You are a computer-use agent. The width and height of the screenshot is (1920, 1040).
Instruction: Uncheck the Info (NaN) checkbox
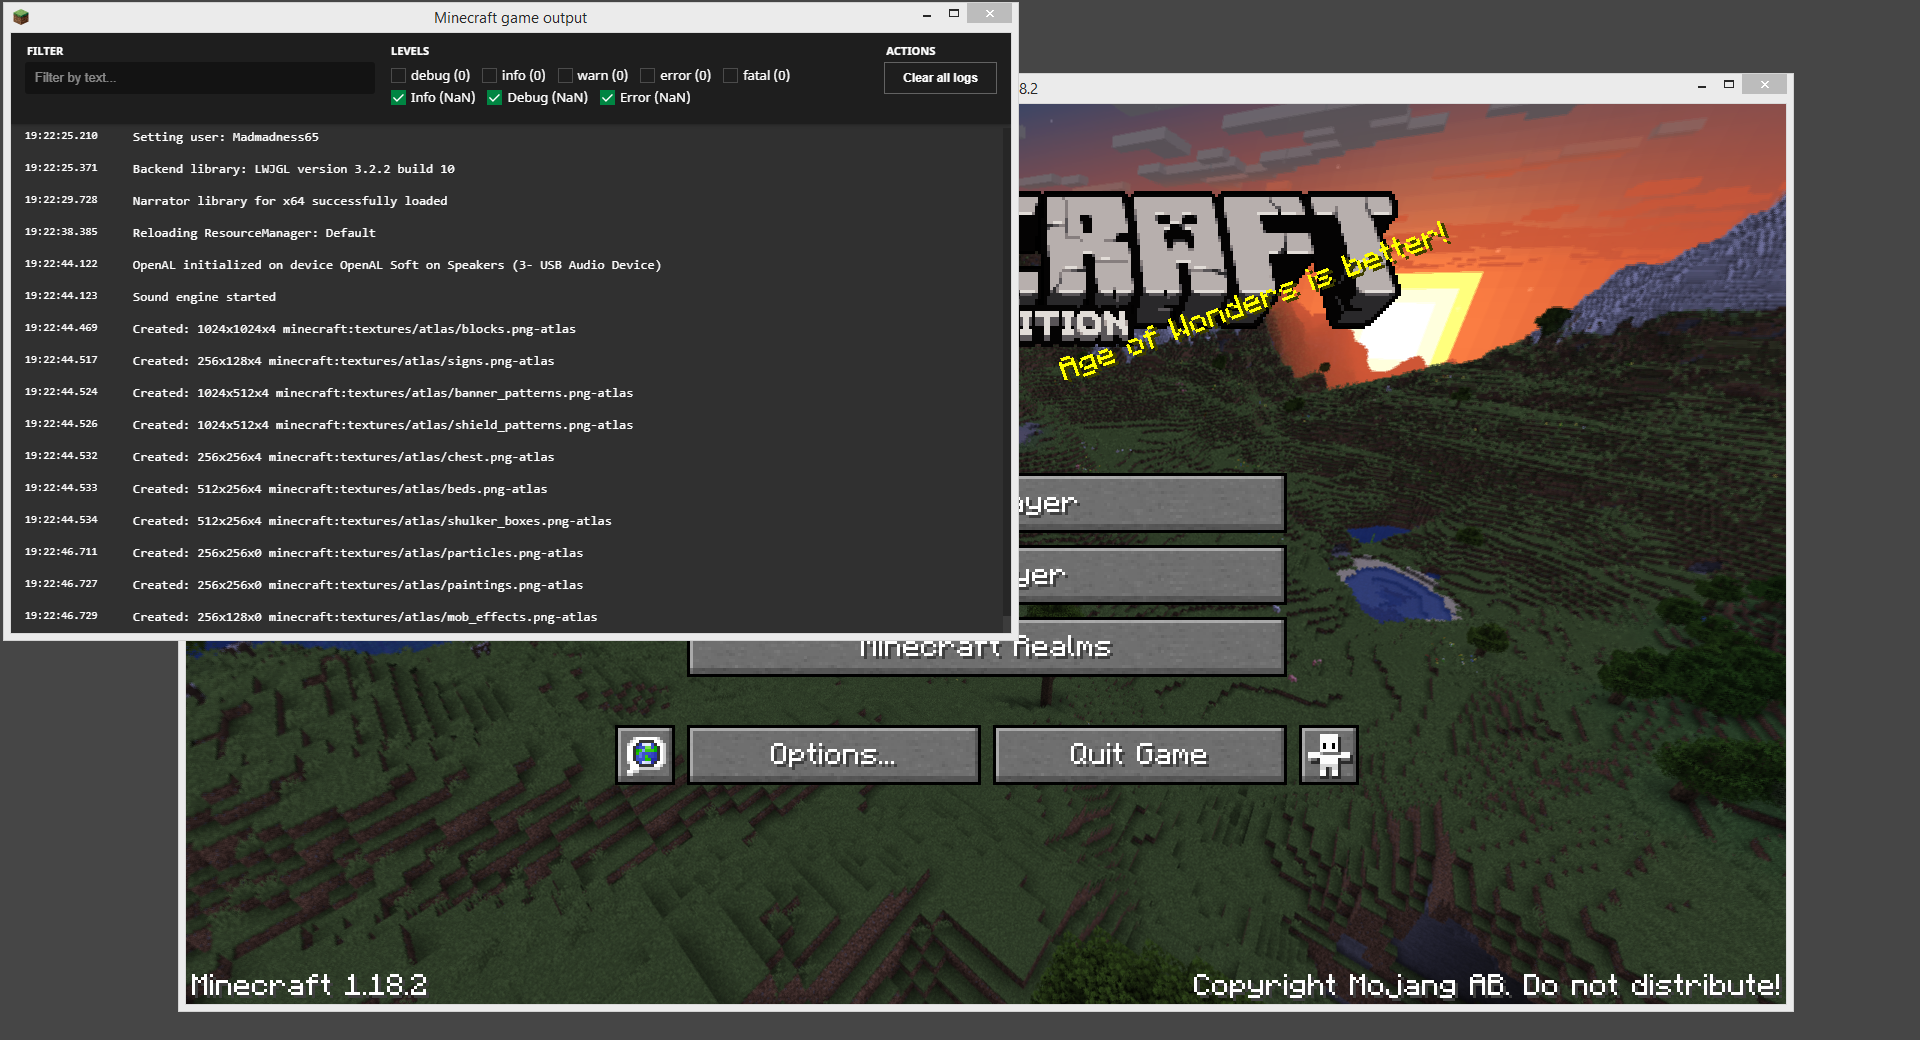pyautogui.click(x=398, y=98)
